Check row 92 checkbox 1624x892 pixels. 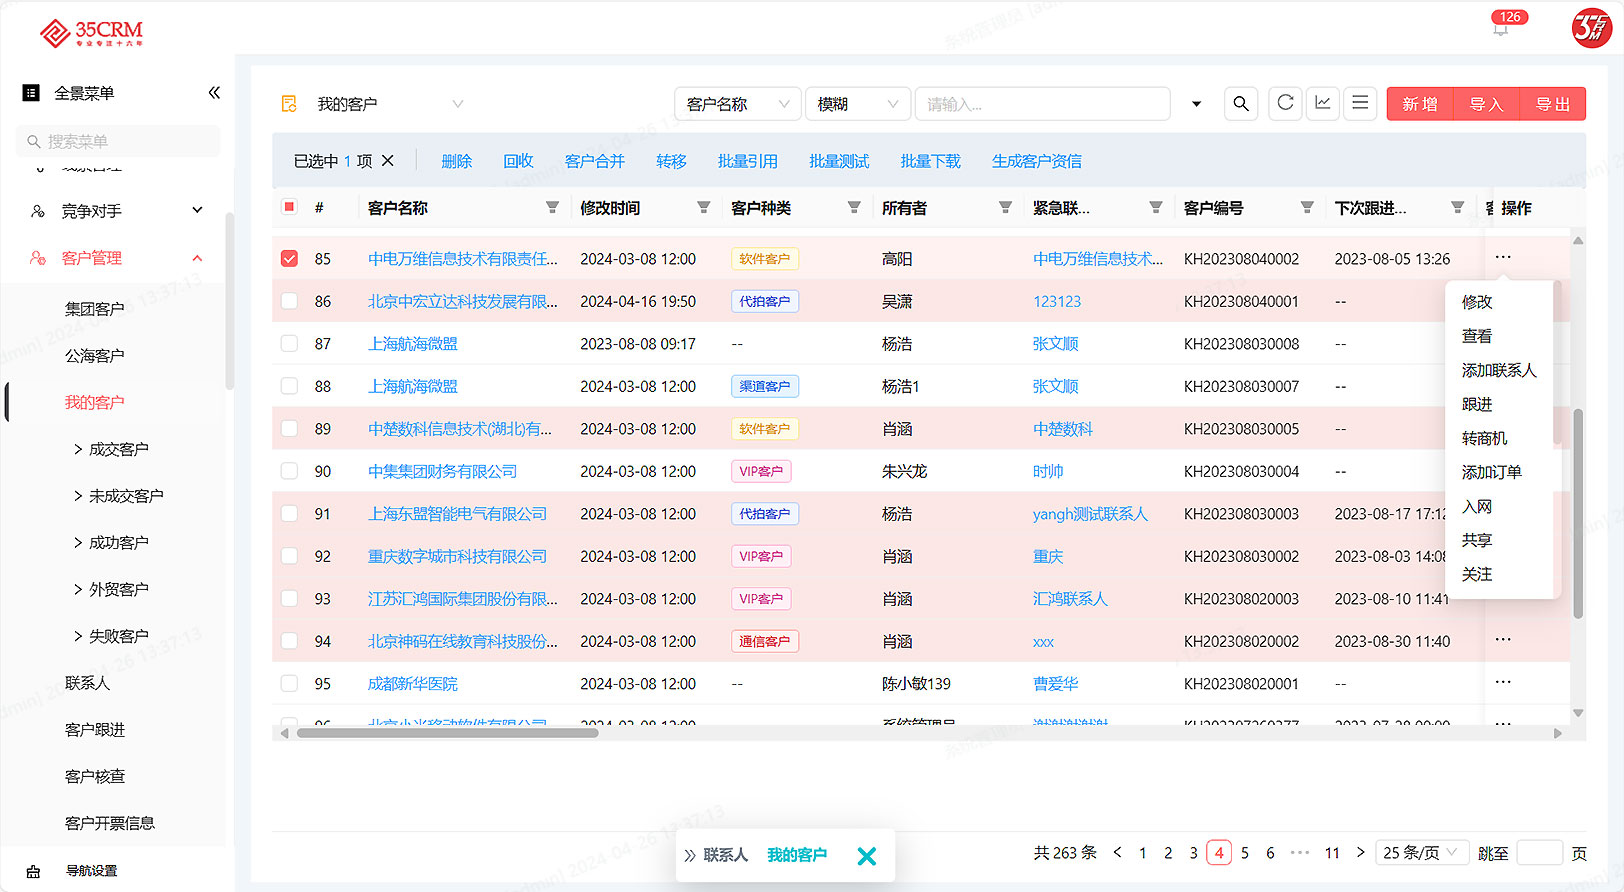pos(289,556)
